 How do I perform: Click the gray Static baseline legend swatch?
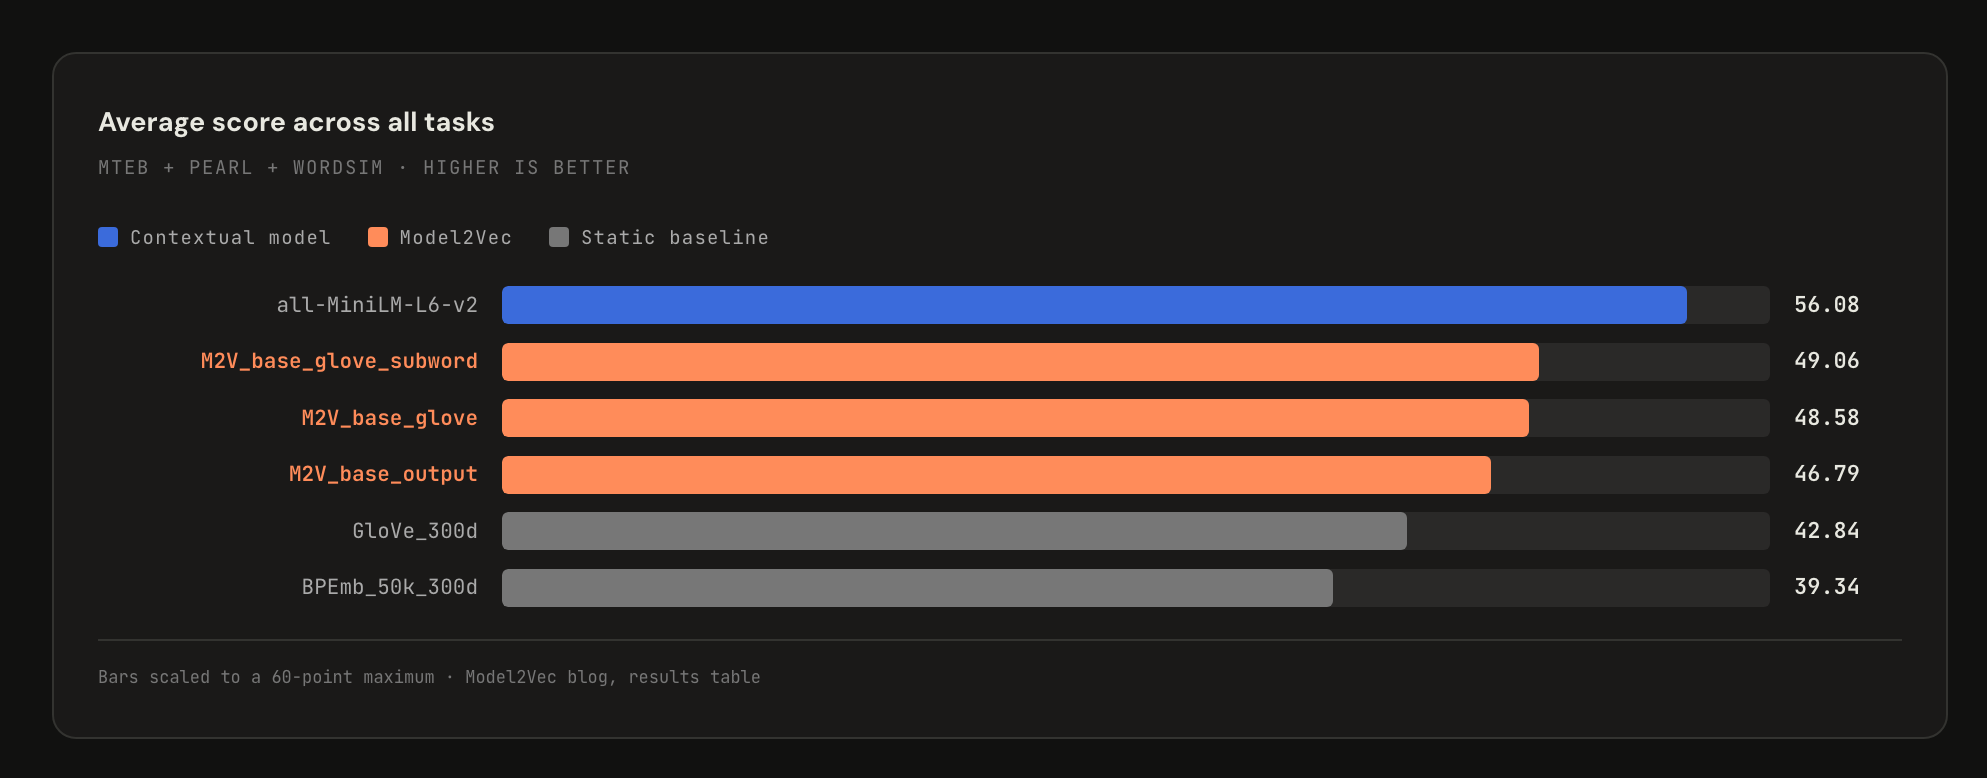pos(559,237)
